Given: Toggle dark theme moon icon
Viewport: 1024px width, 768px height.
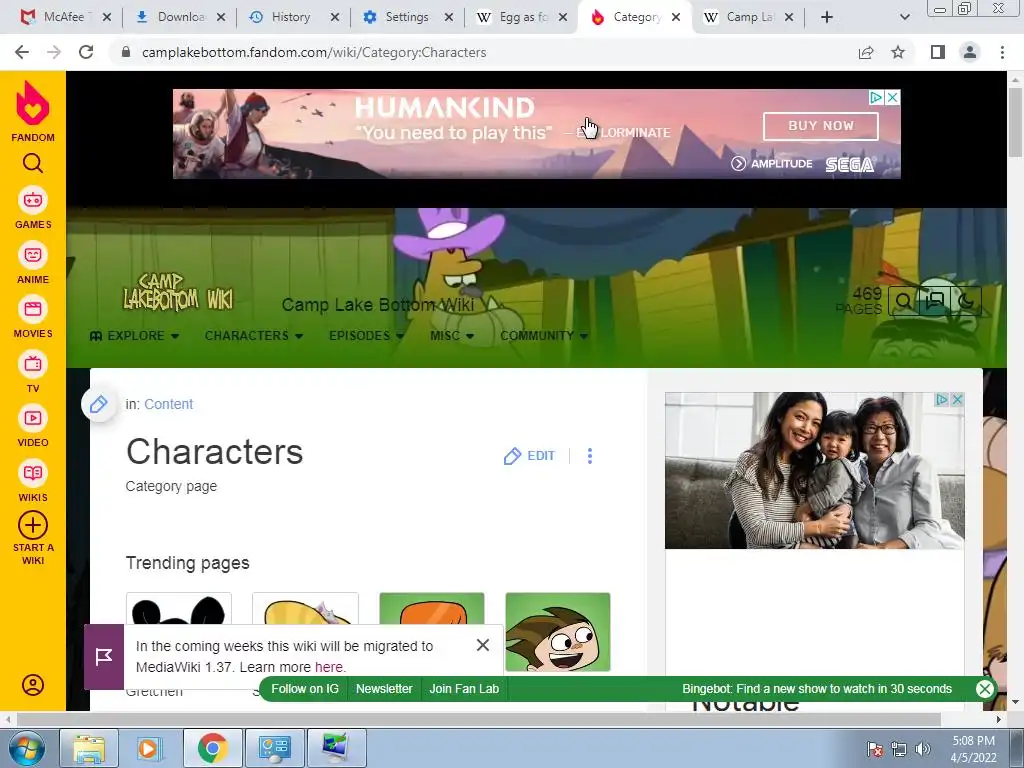Looking at the screenshot, I should [966, 301].
